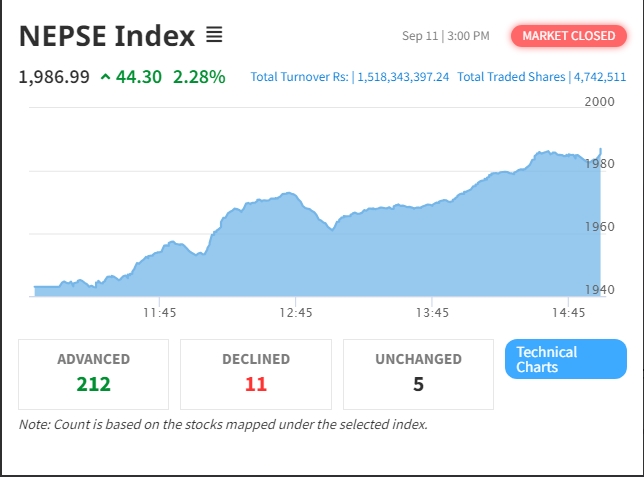Viewport: 644px width, 477px height.
Task: Click the index value 1,986.99
Action: coord(54,77)
